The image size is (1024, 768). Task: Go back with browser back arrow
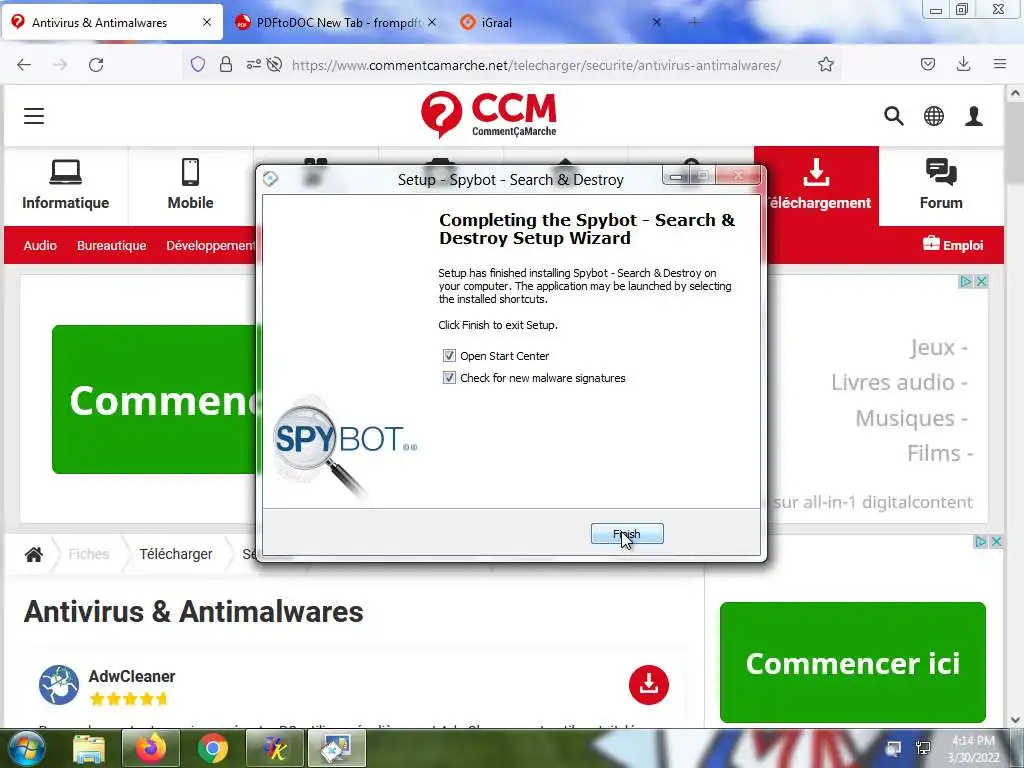click(x=24, y=65)
